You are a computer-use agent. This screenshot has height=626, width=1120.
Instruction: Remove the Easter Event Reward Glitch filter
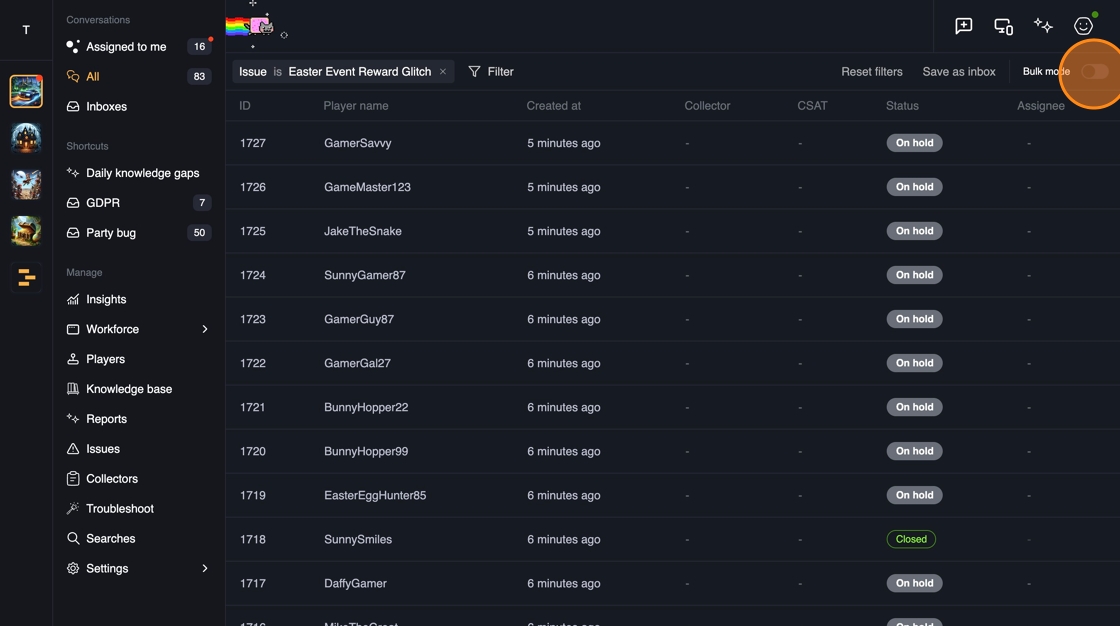click(443, 72)
